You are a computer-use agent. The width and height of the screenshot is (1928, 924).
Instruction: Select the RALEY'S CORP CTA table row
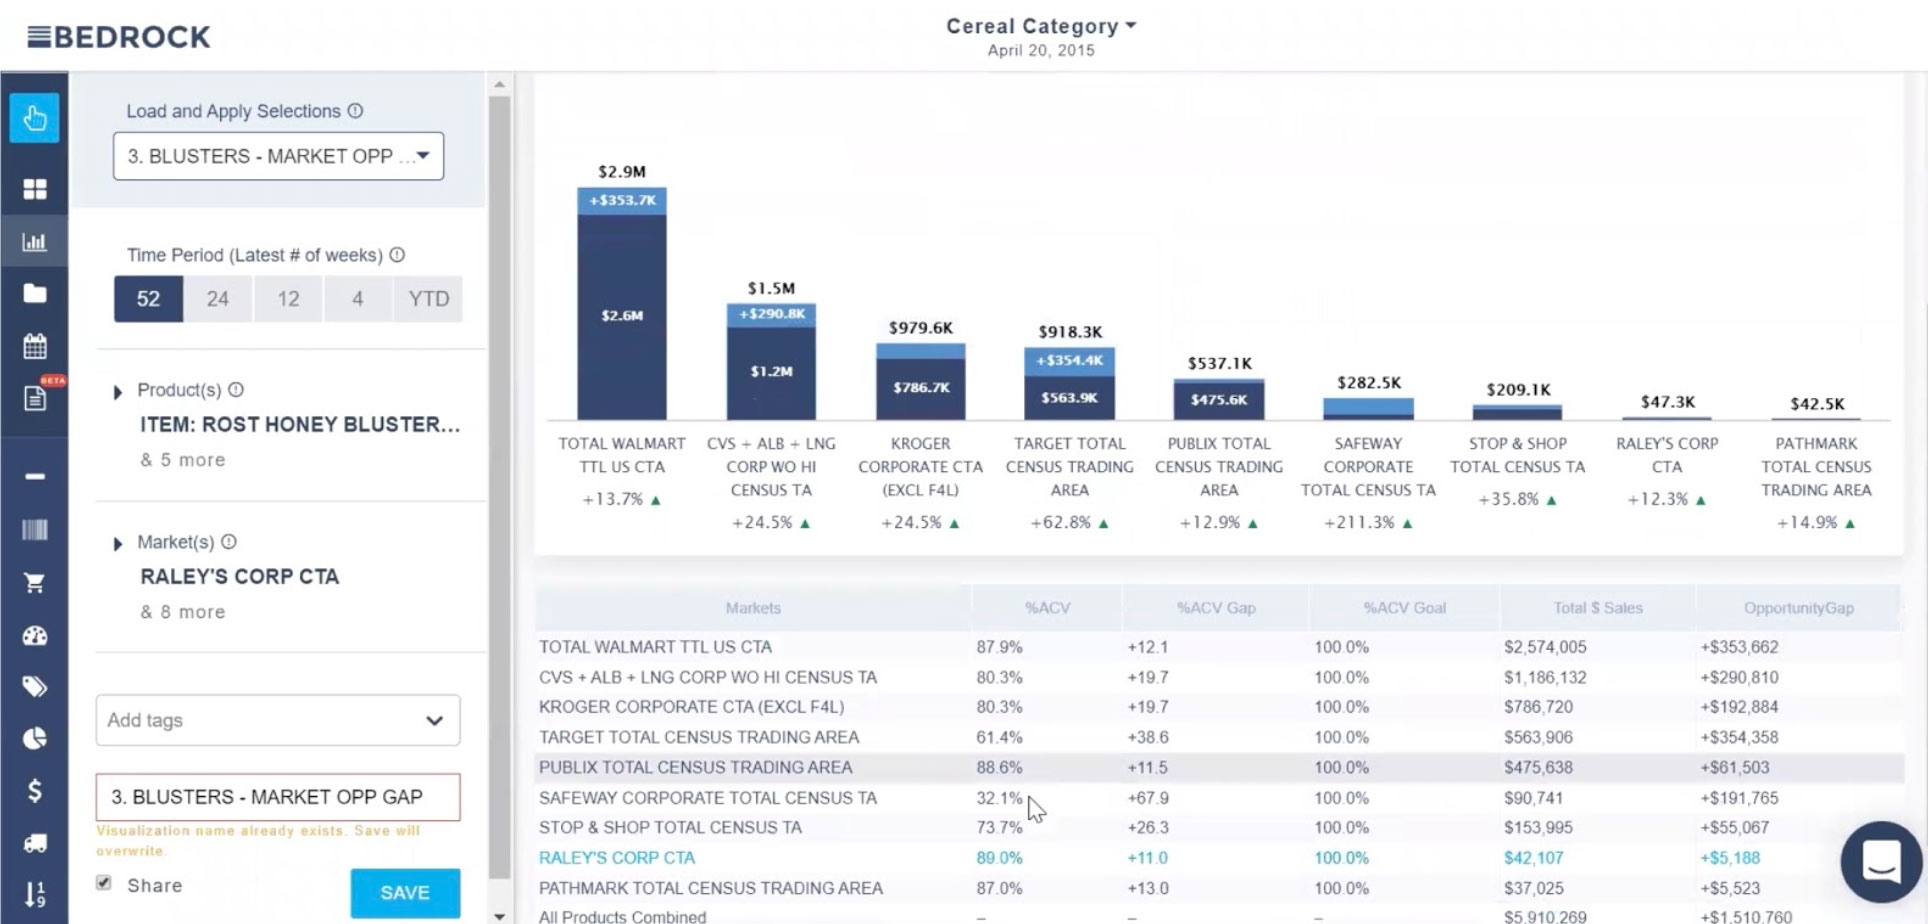pos(1218,858)
